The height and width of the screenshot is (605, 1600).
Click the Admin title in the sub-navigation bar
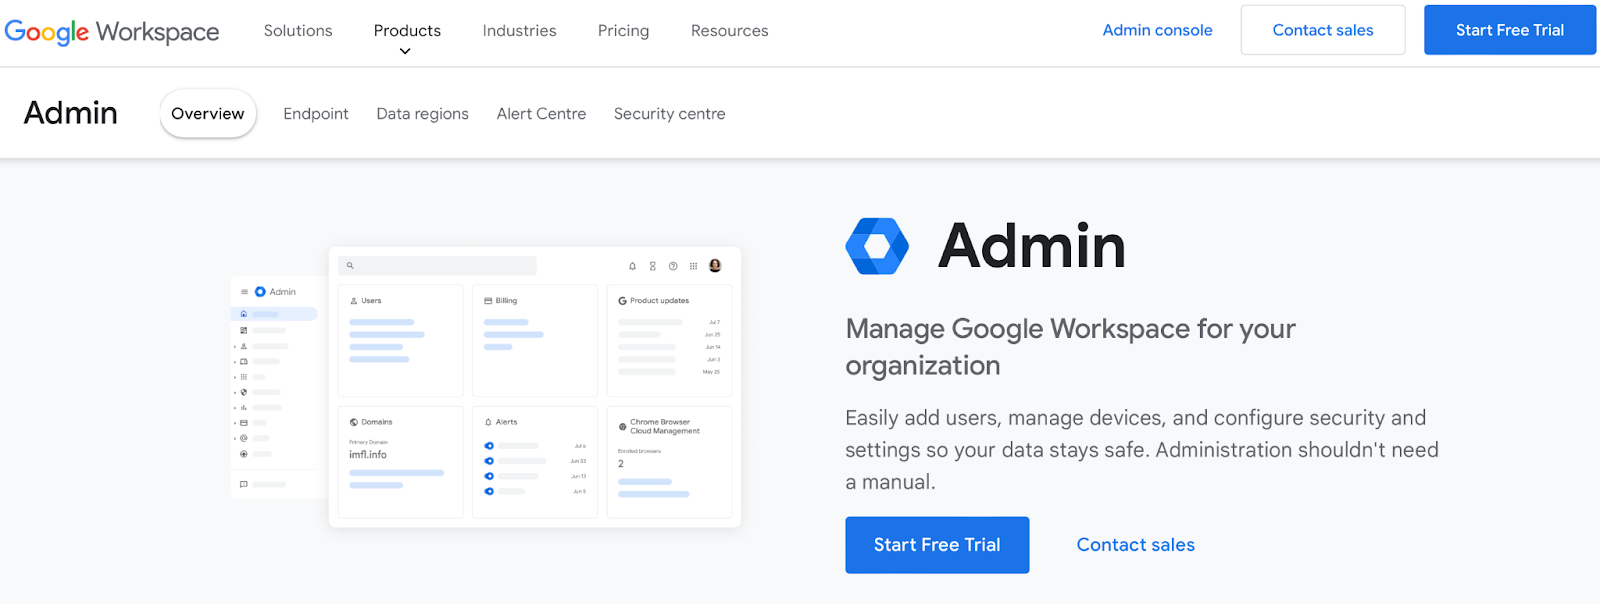70,113
